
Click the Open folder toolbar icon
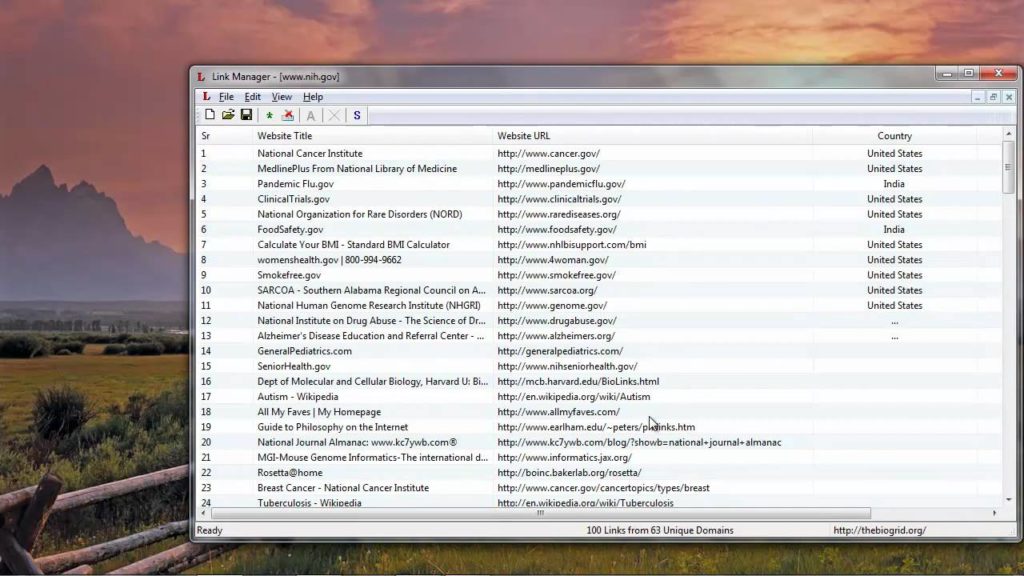228,115
